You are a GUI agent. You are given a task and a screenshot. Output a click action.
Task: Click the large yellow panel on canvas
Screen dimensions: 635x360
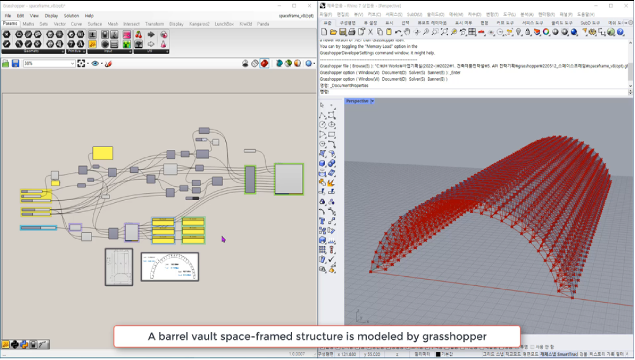pos(102,153)
